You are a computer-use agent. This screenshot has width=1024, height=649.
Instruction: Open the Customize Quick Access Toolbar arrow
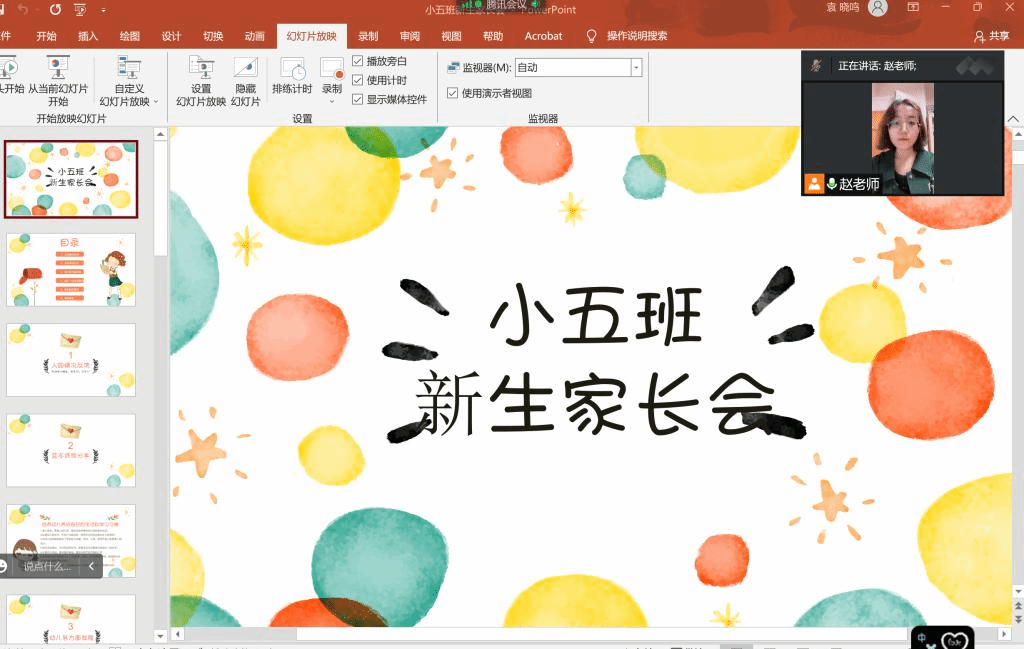(x=104, y=10)
